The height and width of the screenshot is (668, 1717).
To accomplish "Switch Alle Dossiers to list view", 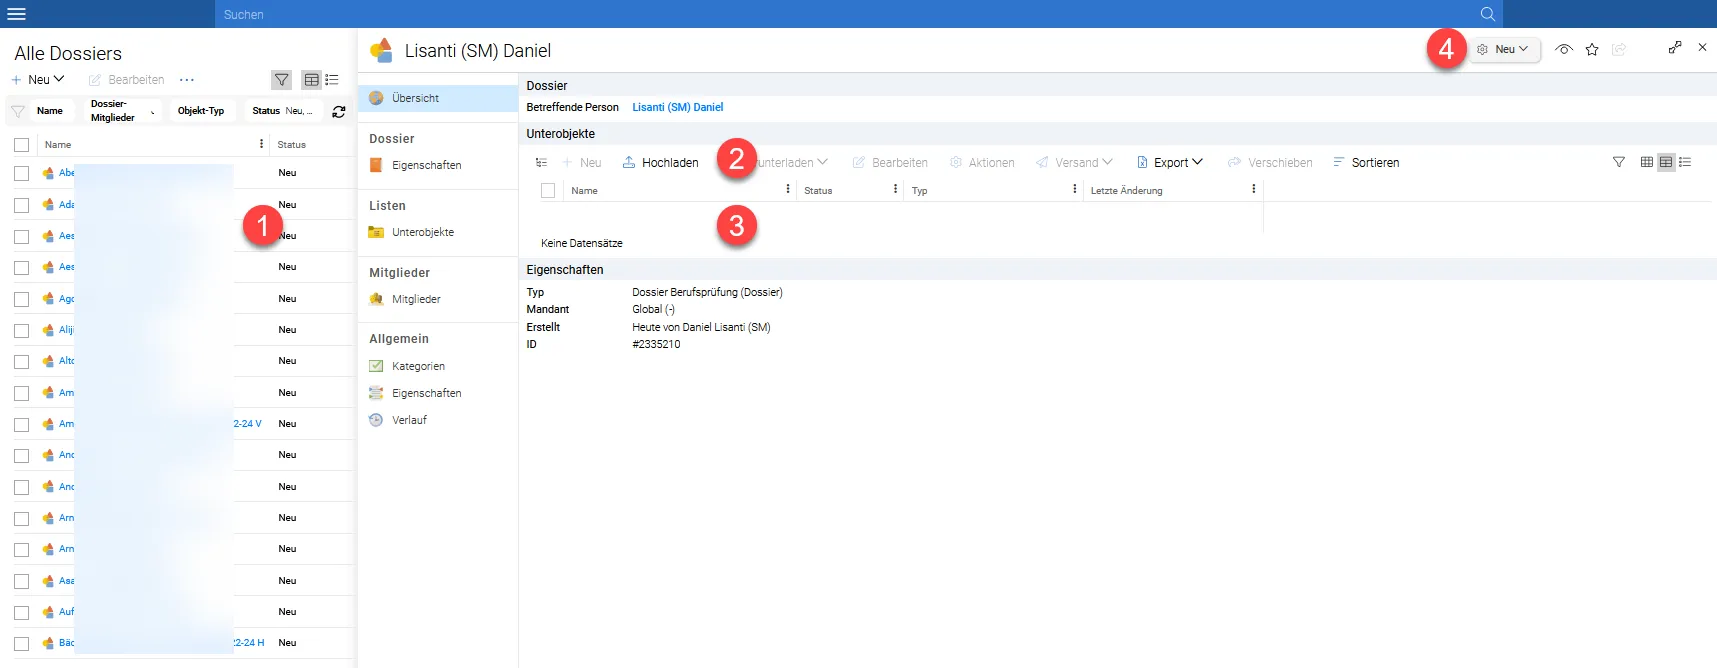I will [x=332, y=80].
